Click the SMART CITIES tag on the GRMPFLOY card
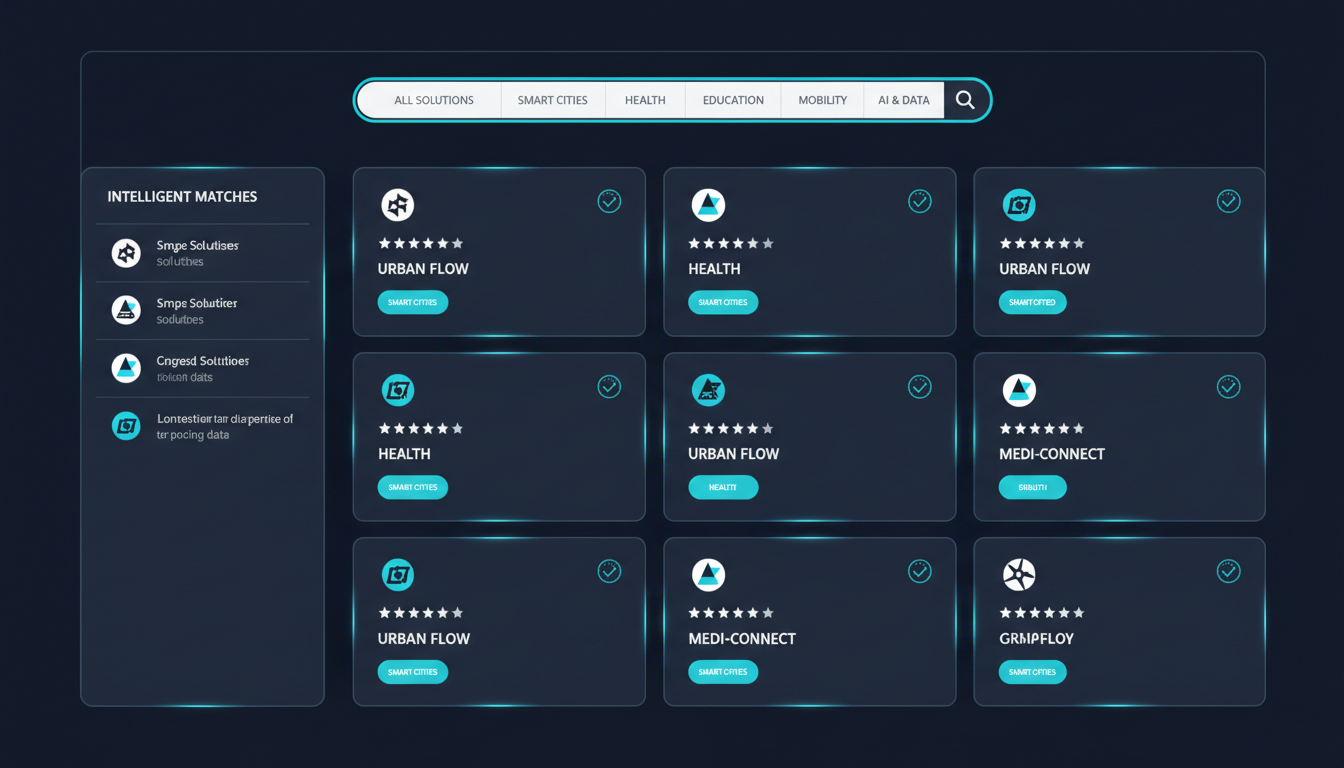Viewport: 1344px width, 768px height. 1032,672
